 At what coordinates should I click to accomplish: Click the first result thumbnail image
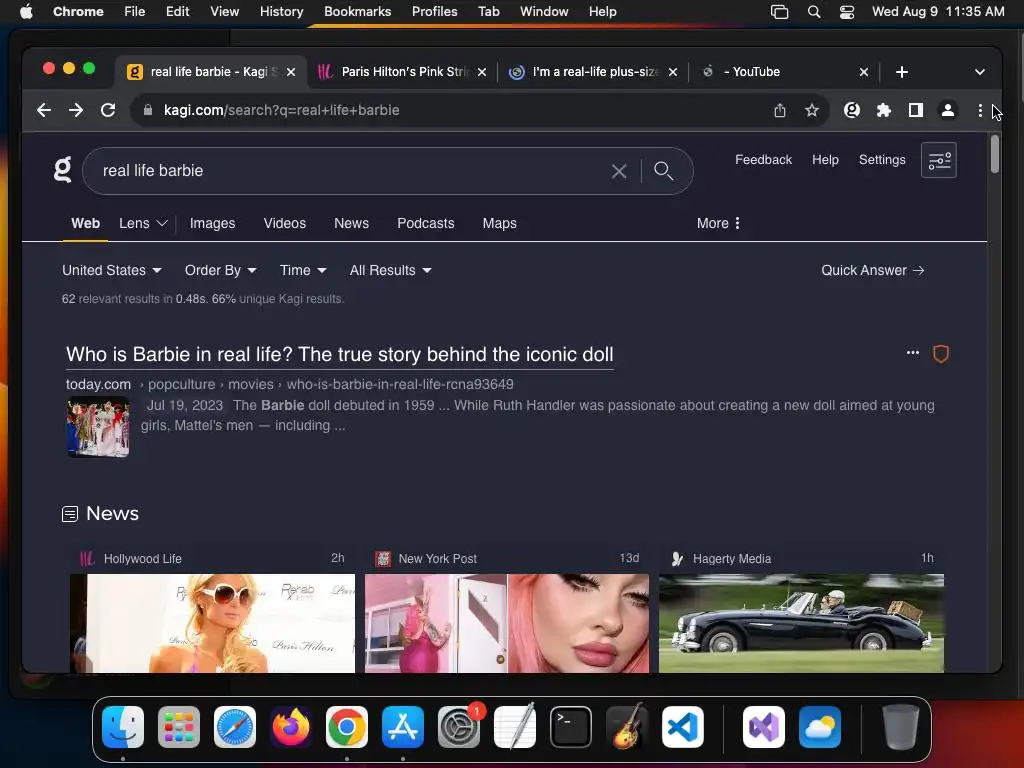(x=98, y=427)
